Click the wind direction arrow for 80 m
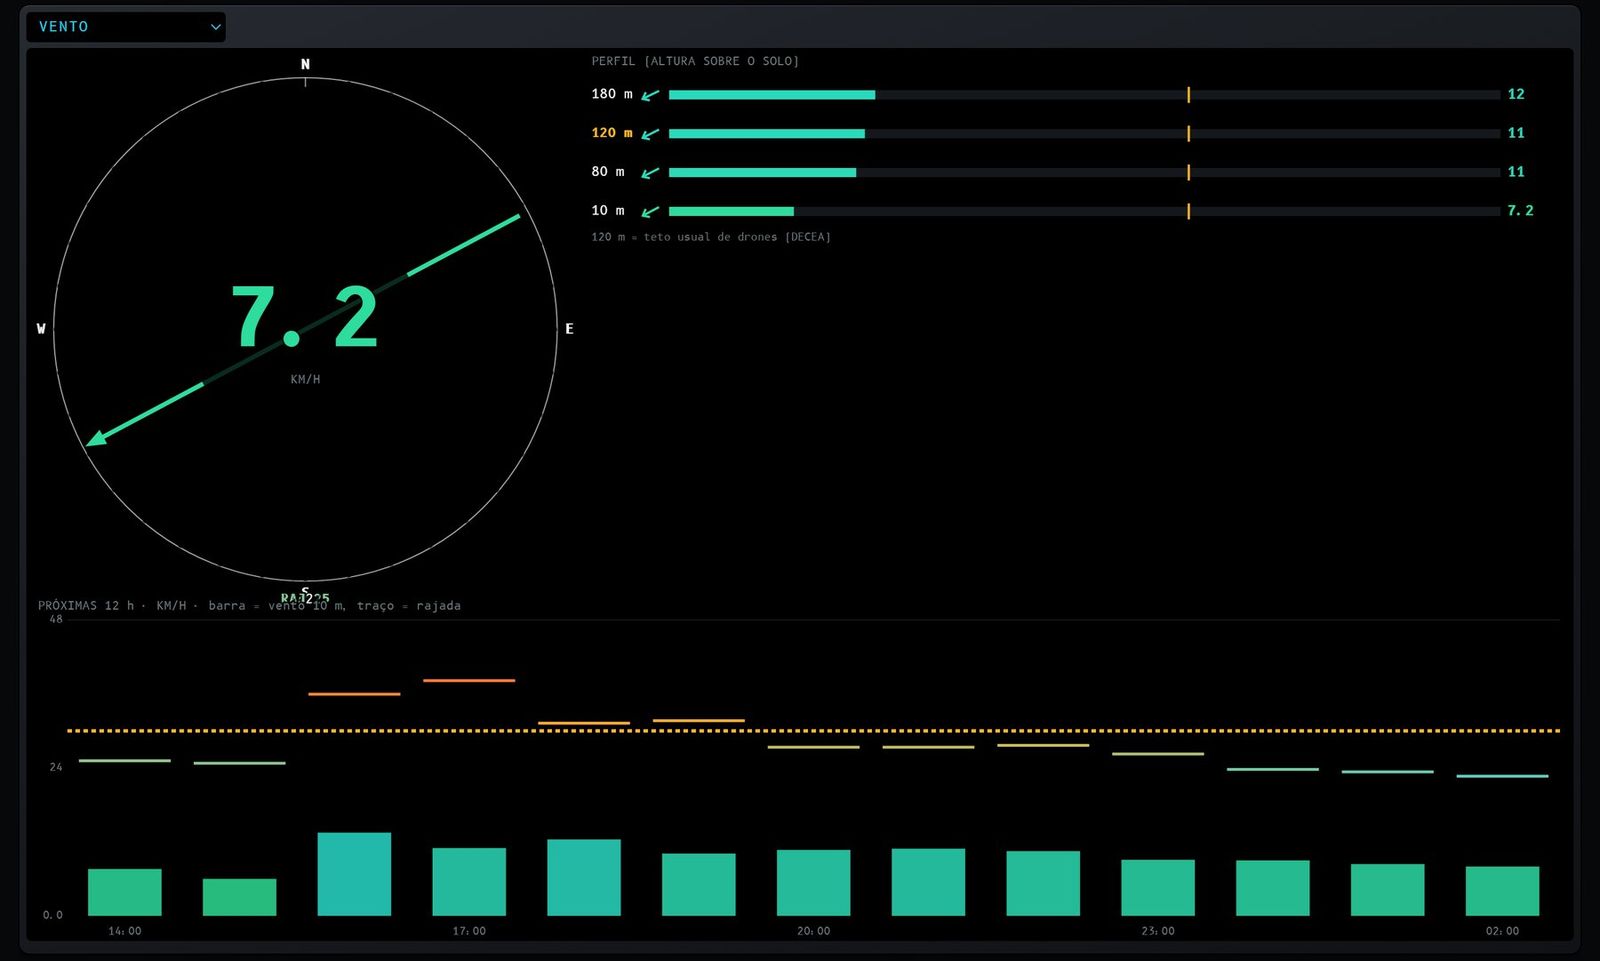The height and width of the screenshot is (961, 1600). coord(650,173)
